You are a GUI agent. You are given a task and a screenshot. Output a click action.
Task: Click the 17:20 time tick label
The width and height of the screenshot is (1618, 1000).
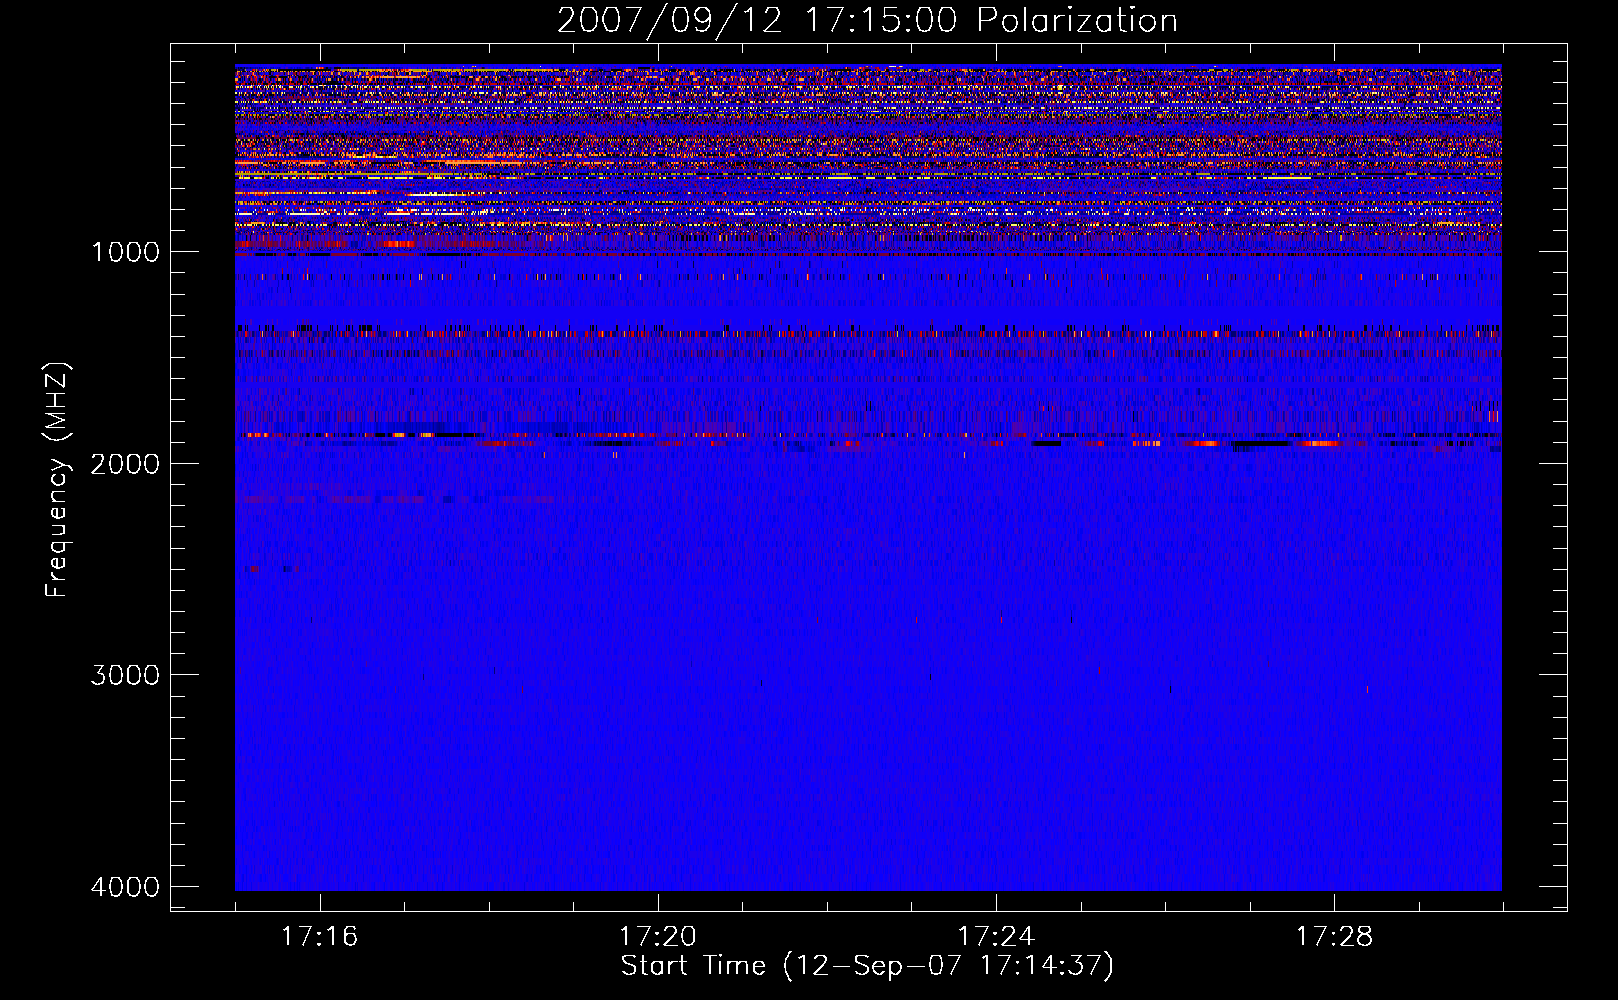658,937
